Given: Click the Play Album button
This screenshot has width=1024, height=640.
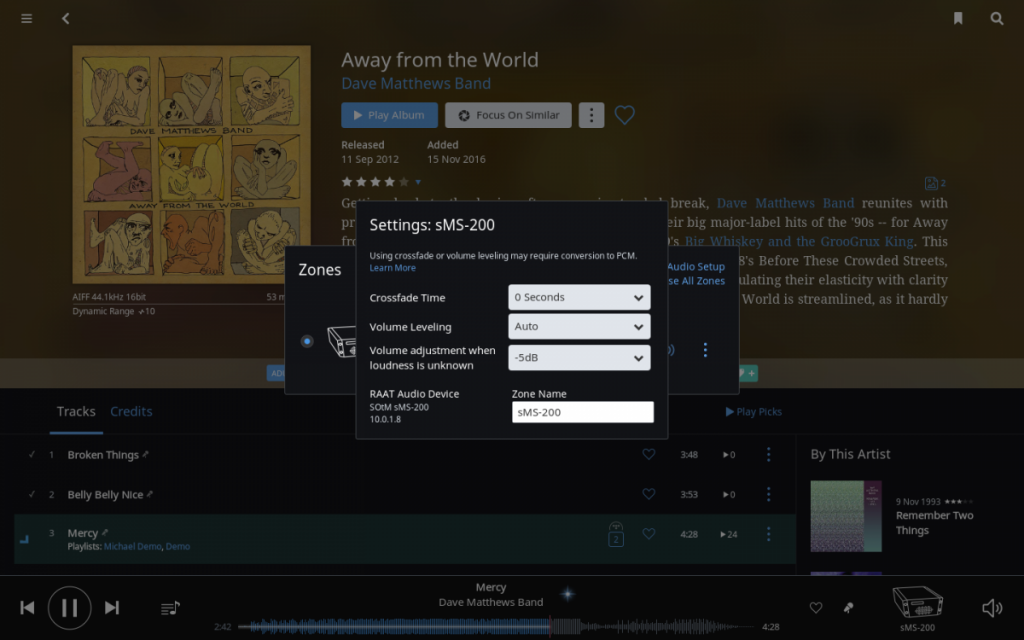Looking at the screenshot, I should point(389,115).
